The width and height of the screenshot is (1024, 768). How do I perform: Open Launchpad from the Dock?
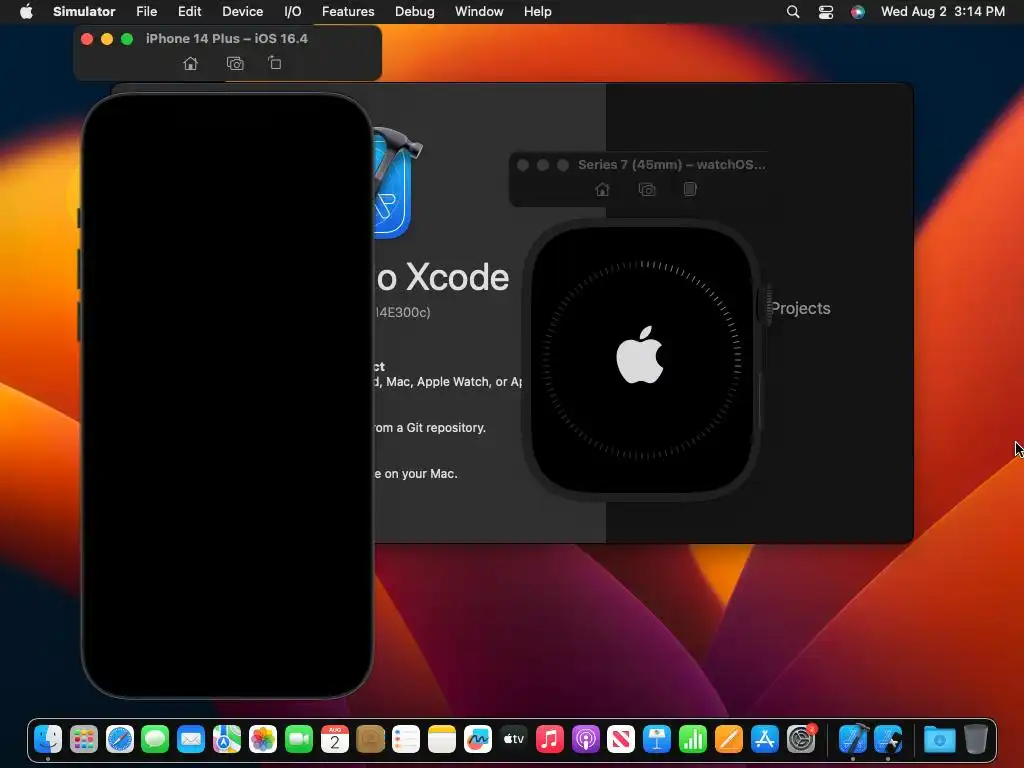(84, 739)
